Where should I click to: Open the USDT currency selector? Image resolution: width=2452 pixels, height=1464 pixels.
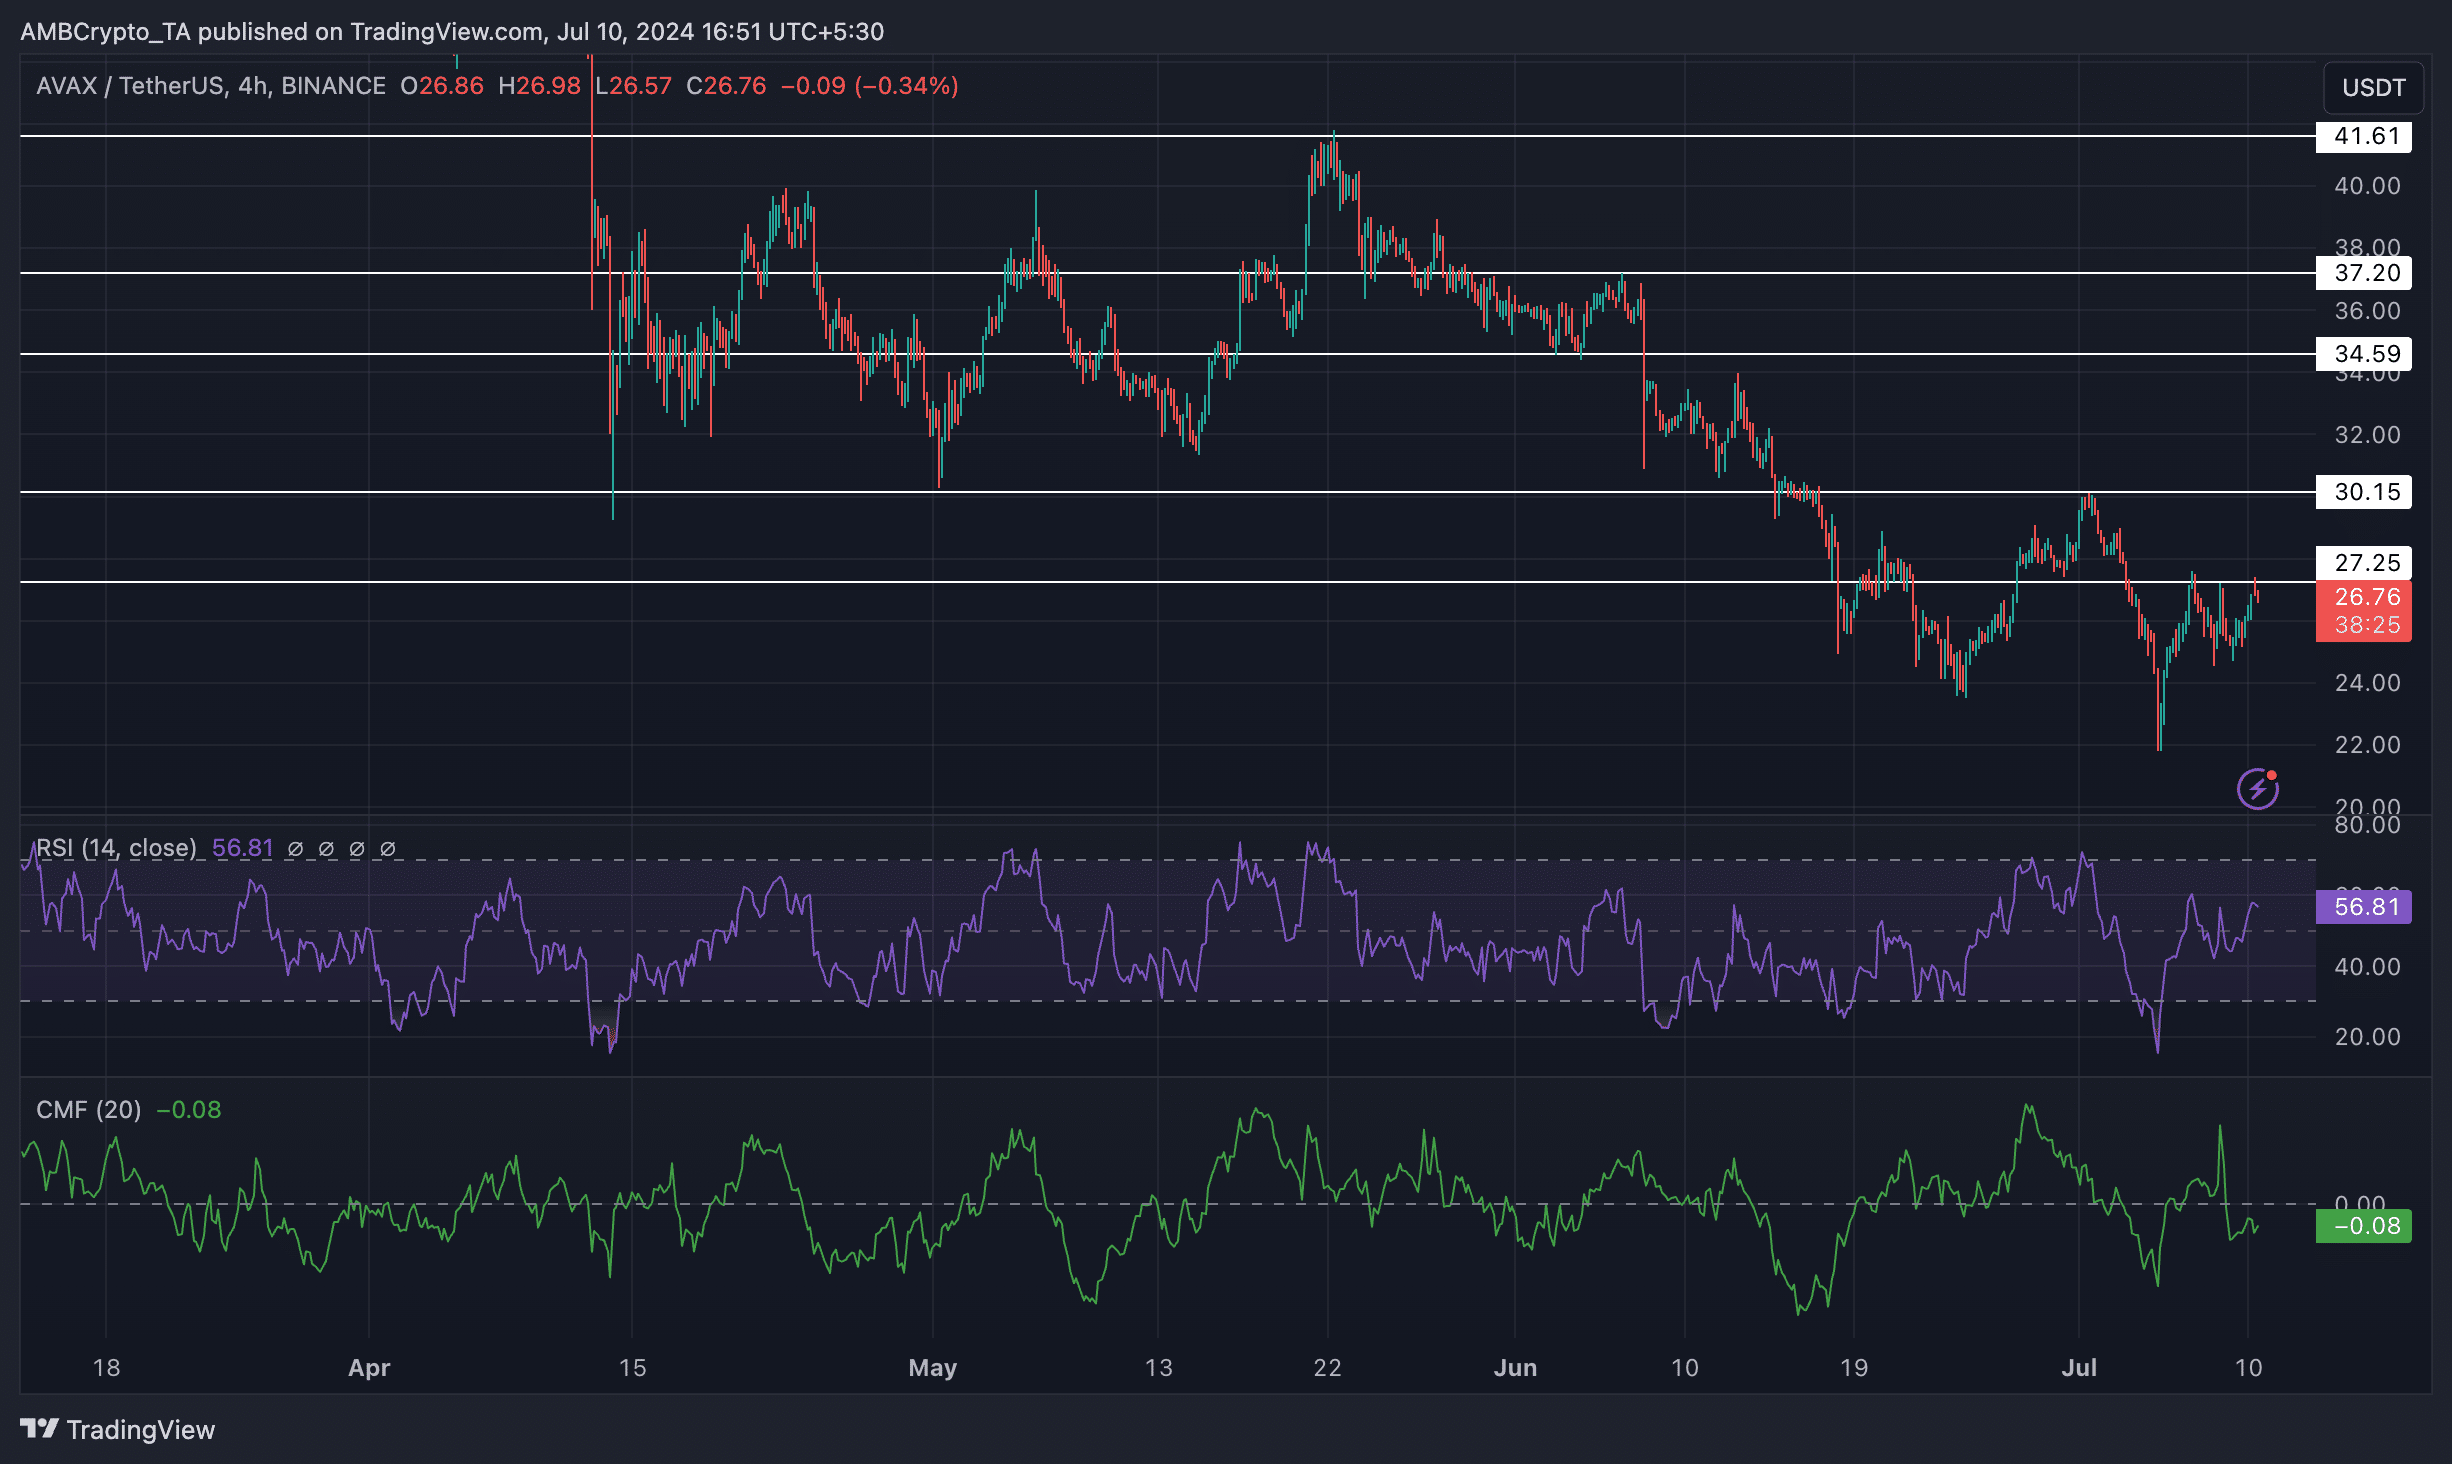[2373, 88]
